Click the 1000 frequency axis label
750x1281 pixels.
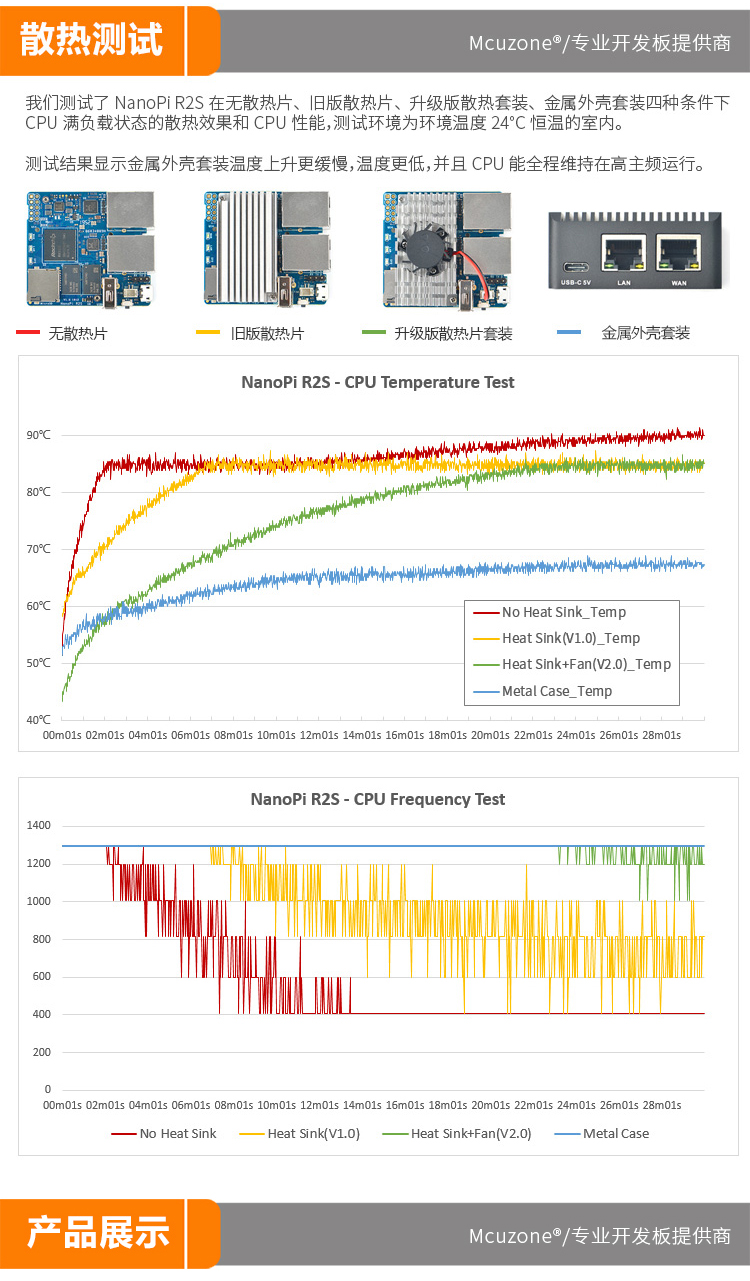point(39,901)
